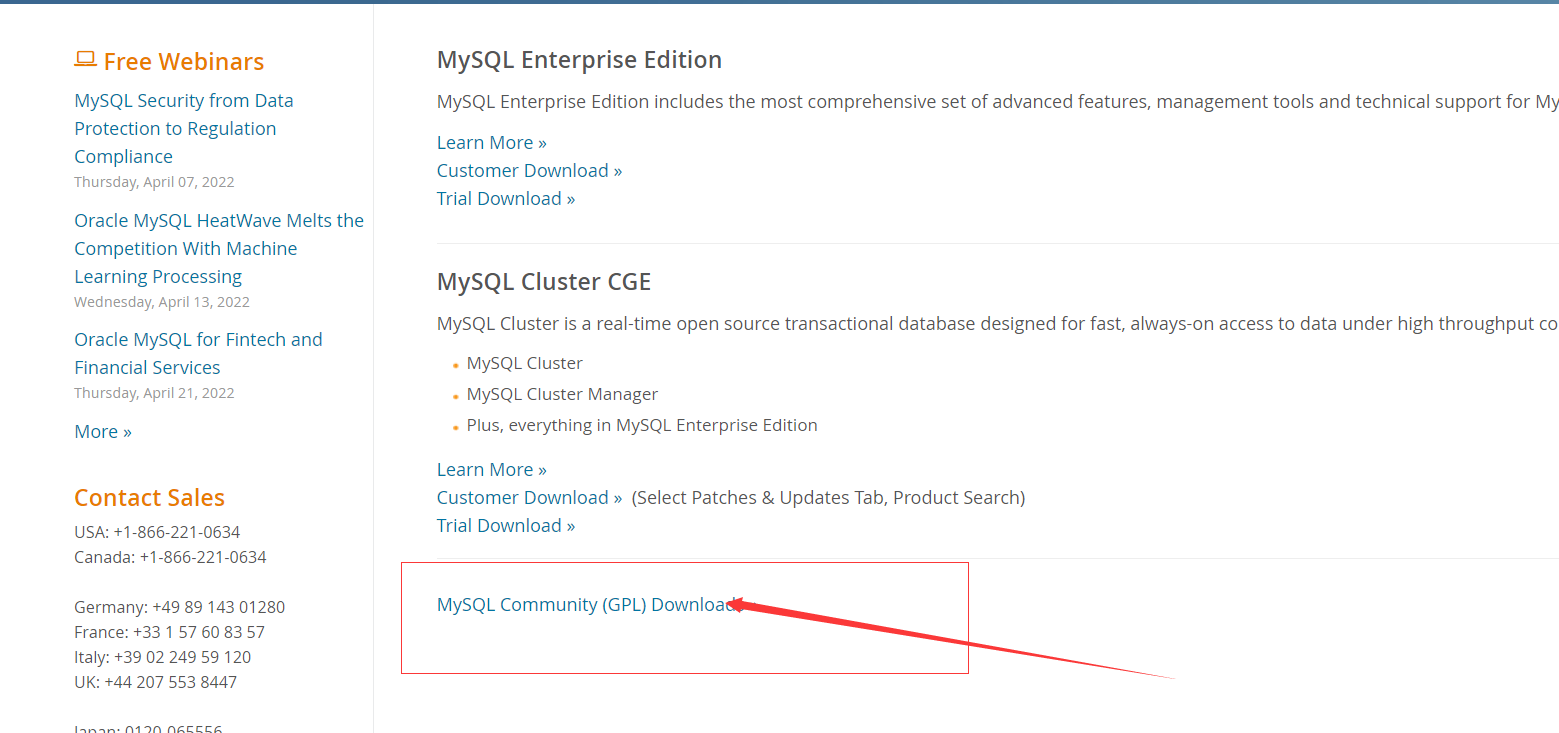Click the More » link under webinars
This screenshot has width=1559, height=733.
click(x=103, y=431)
